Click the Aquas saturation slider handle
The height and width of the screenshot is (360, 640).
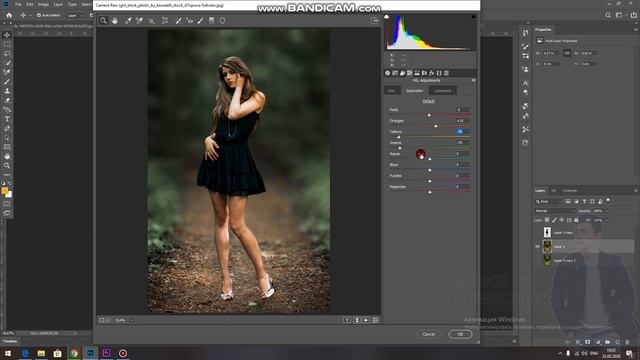pyautogui.click(x=430, y=159)
